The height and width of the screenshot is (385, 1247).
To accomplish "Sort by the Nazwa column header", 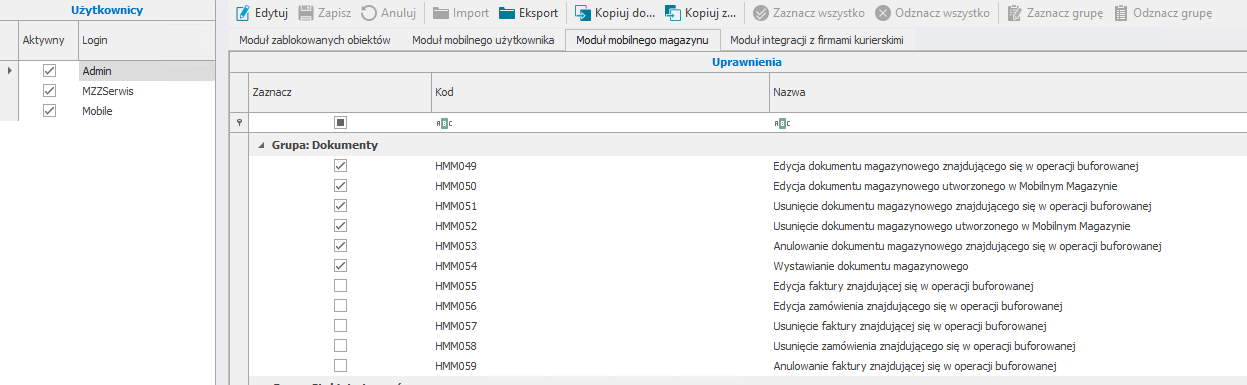I will click(1008, 92).
